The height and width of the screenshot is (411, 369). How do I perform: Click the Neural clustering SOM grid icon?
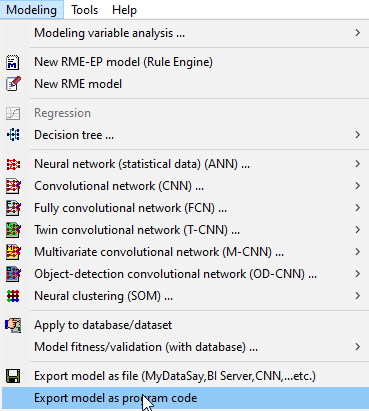[13, 296]
